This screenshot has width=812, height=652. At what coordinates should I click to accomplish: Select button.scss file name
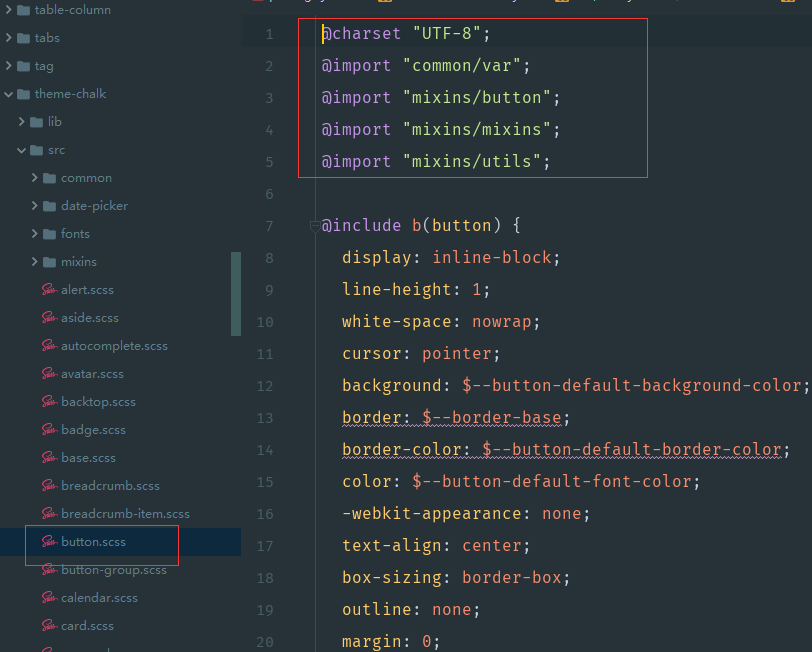93,541
